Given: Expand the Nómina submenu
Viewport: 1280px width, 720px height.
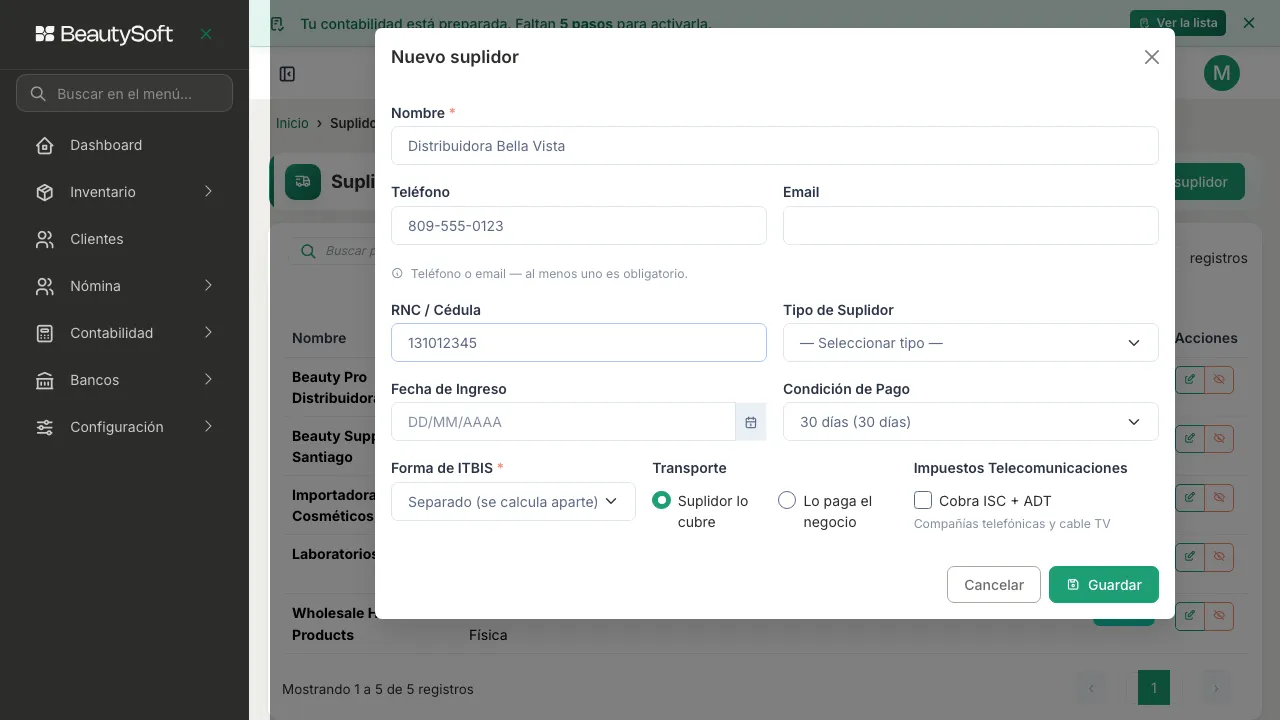Looking at the screenshot, I should point(208,285).
